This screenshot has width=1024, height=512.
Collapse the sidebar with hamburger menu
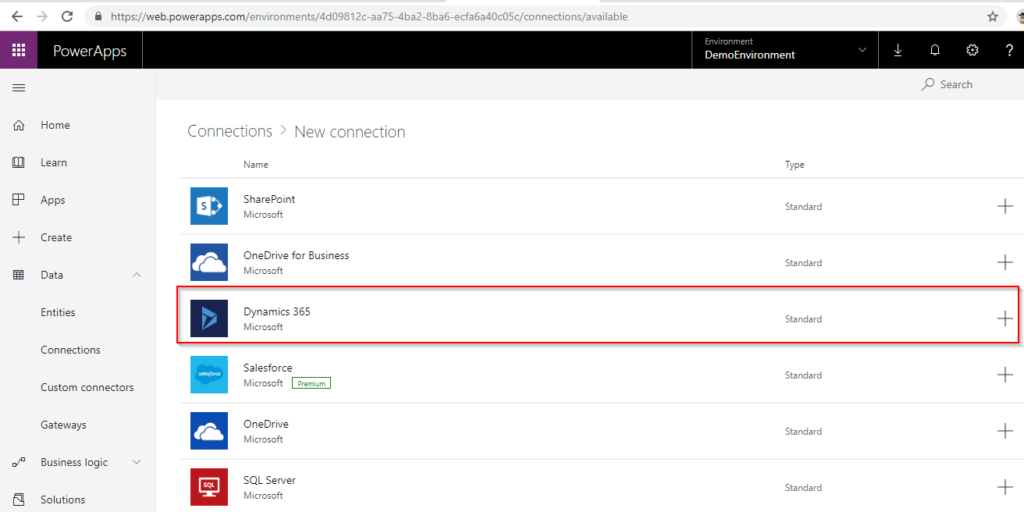click(19, 88)
